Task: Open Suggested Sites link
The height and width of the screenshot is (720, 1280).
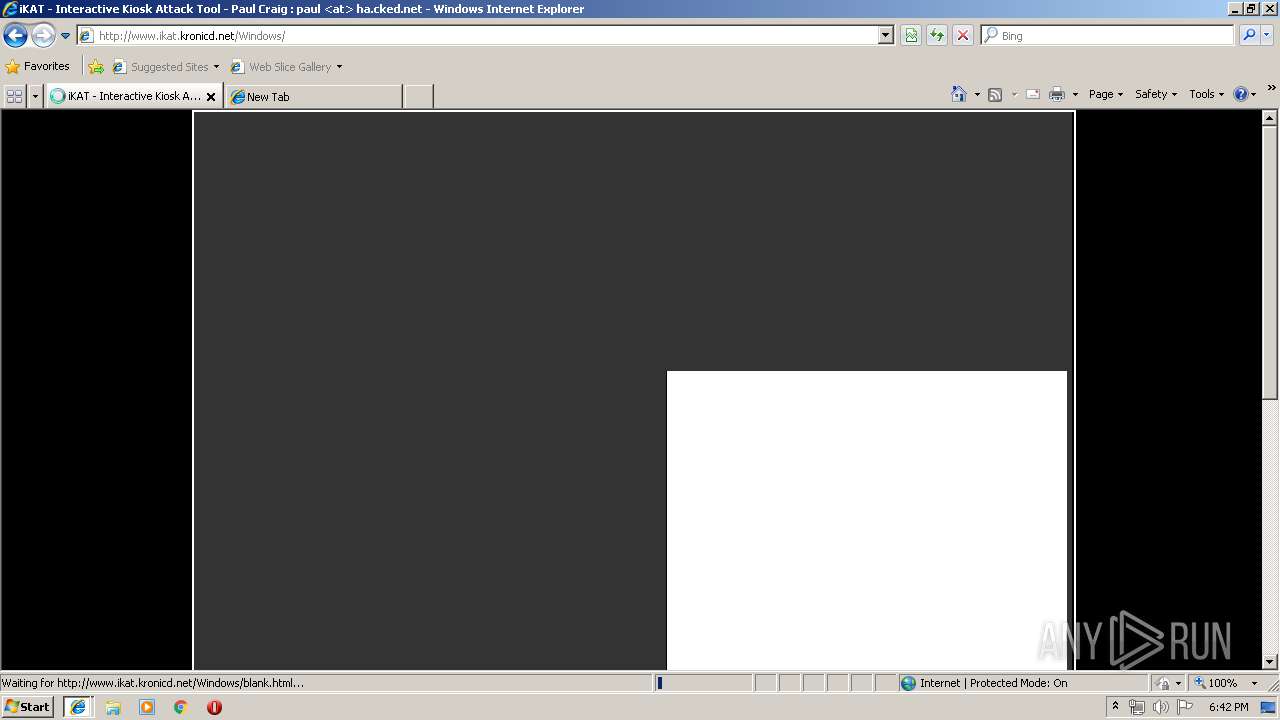Action: (166, 66)
